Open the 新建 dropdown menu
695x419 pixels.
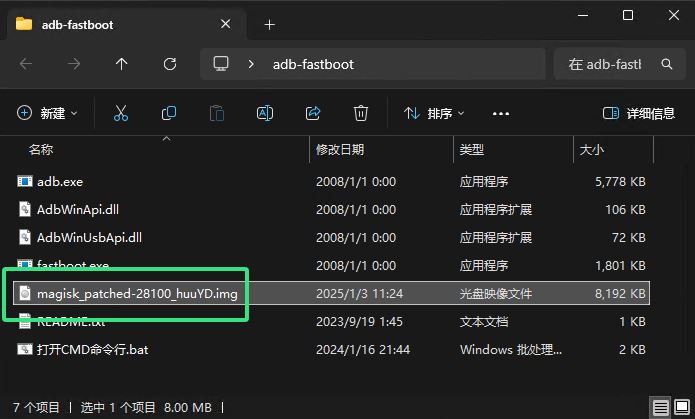47,114
